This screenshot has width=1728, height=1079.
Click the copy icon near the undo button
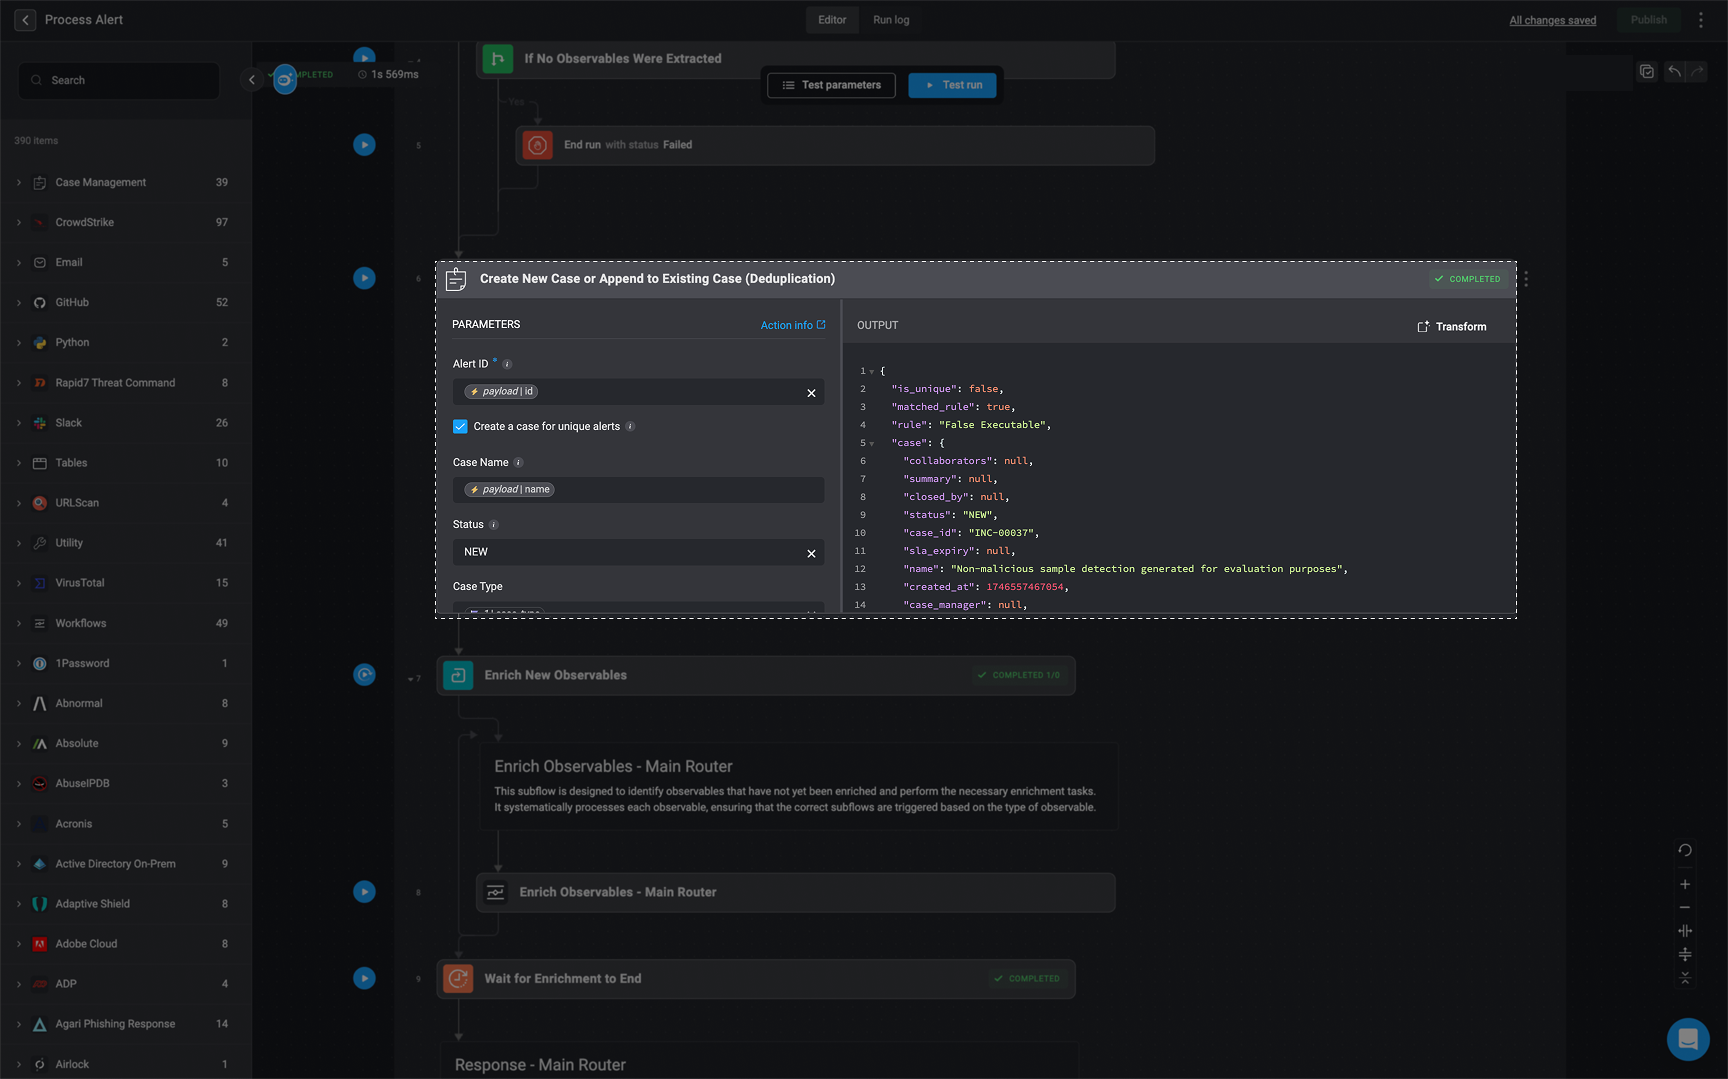pyautogui.click(x=1646, y=72)
